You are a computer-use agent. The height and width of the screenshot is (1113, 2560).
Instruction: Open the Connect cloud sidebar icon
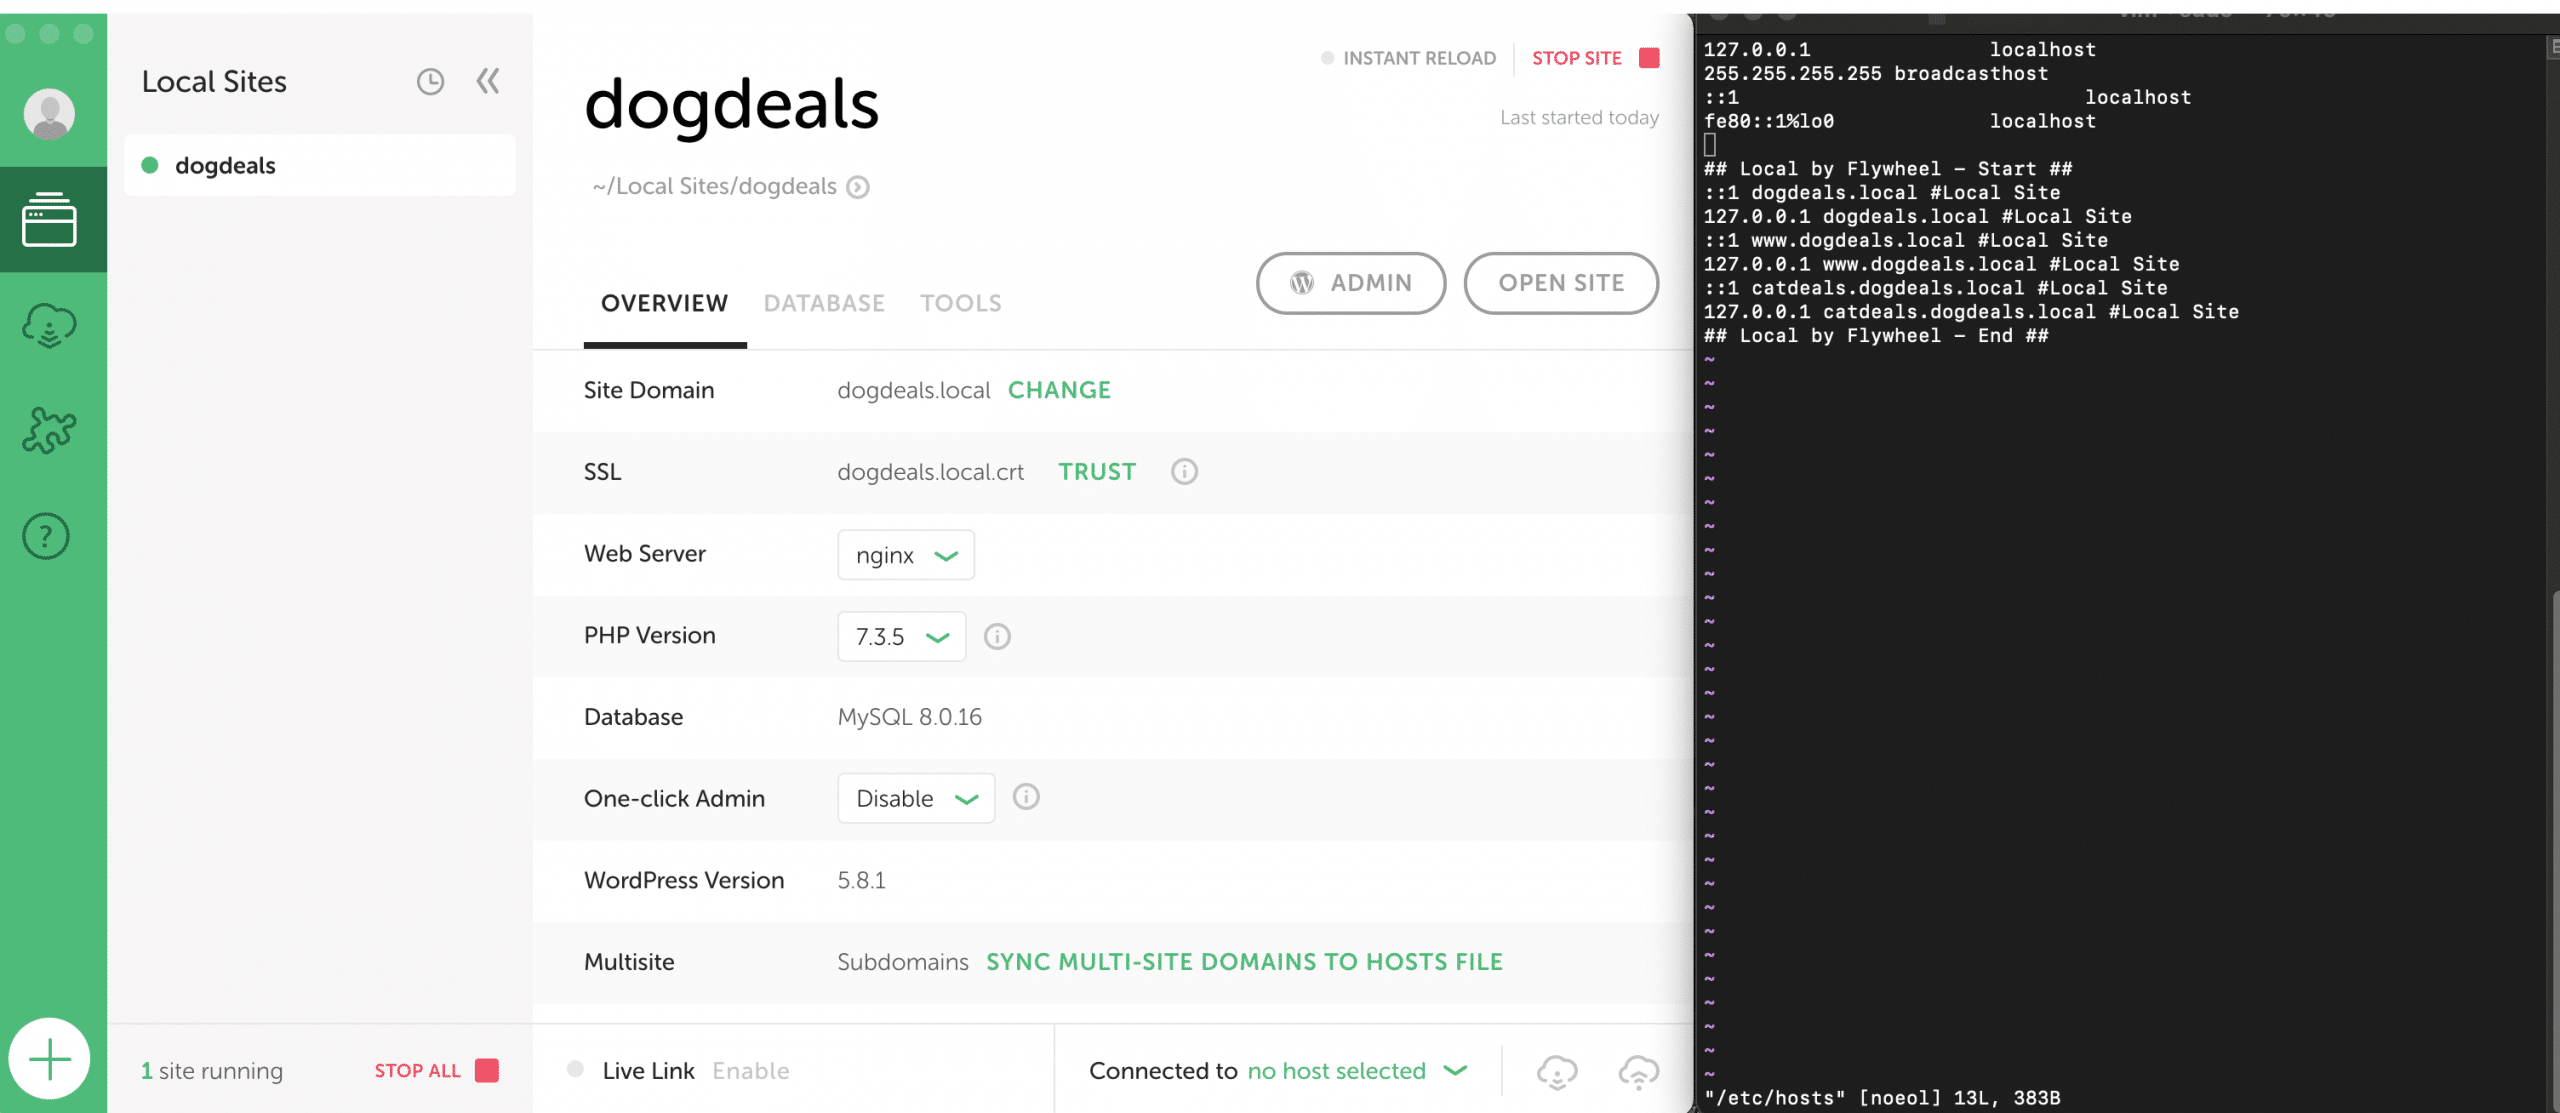pyautogui.click(x=49, y=326)
